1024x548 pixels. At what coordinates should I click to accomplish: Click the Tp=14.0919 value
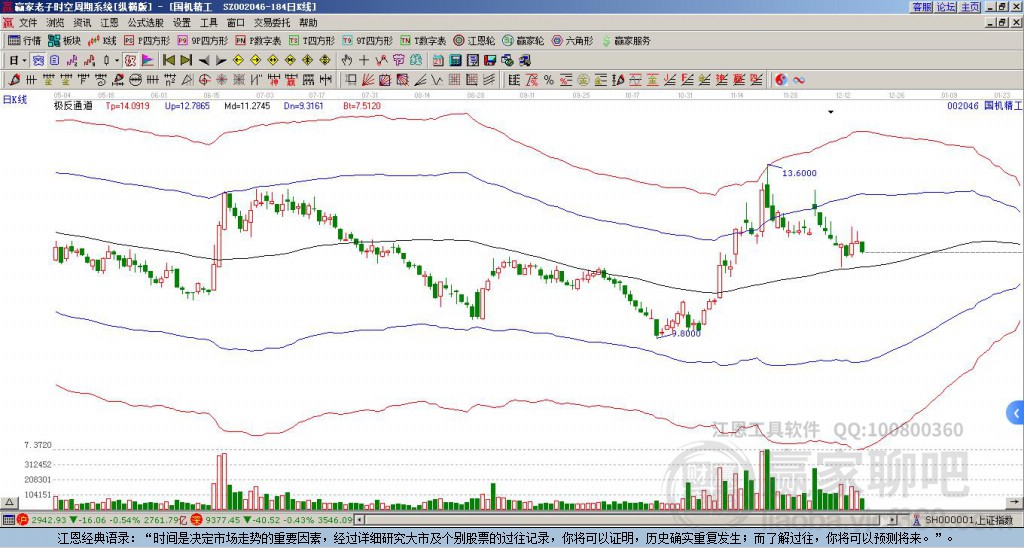[128, 105]
